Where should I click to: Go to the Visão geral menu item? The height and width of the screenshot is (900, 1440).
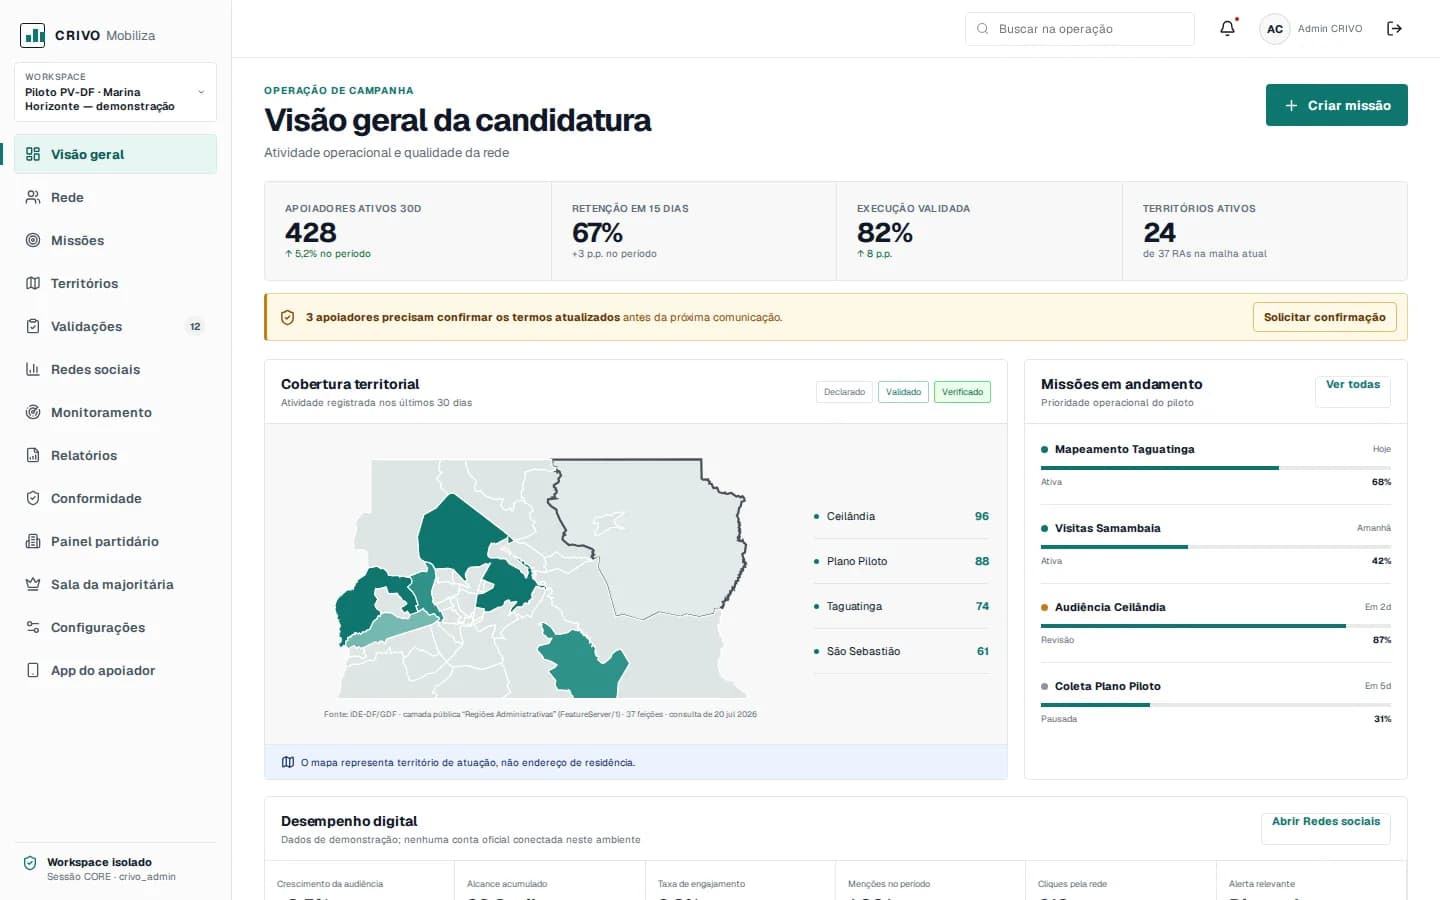pyautogui.click(x=115, y=154)
